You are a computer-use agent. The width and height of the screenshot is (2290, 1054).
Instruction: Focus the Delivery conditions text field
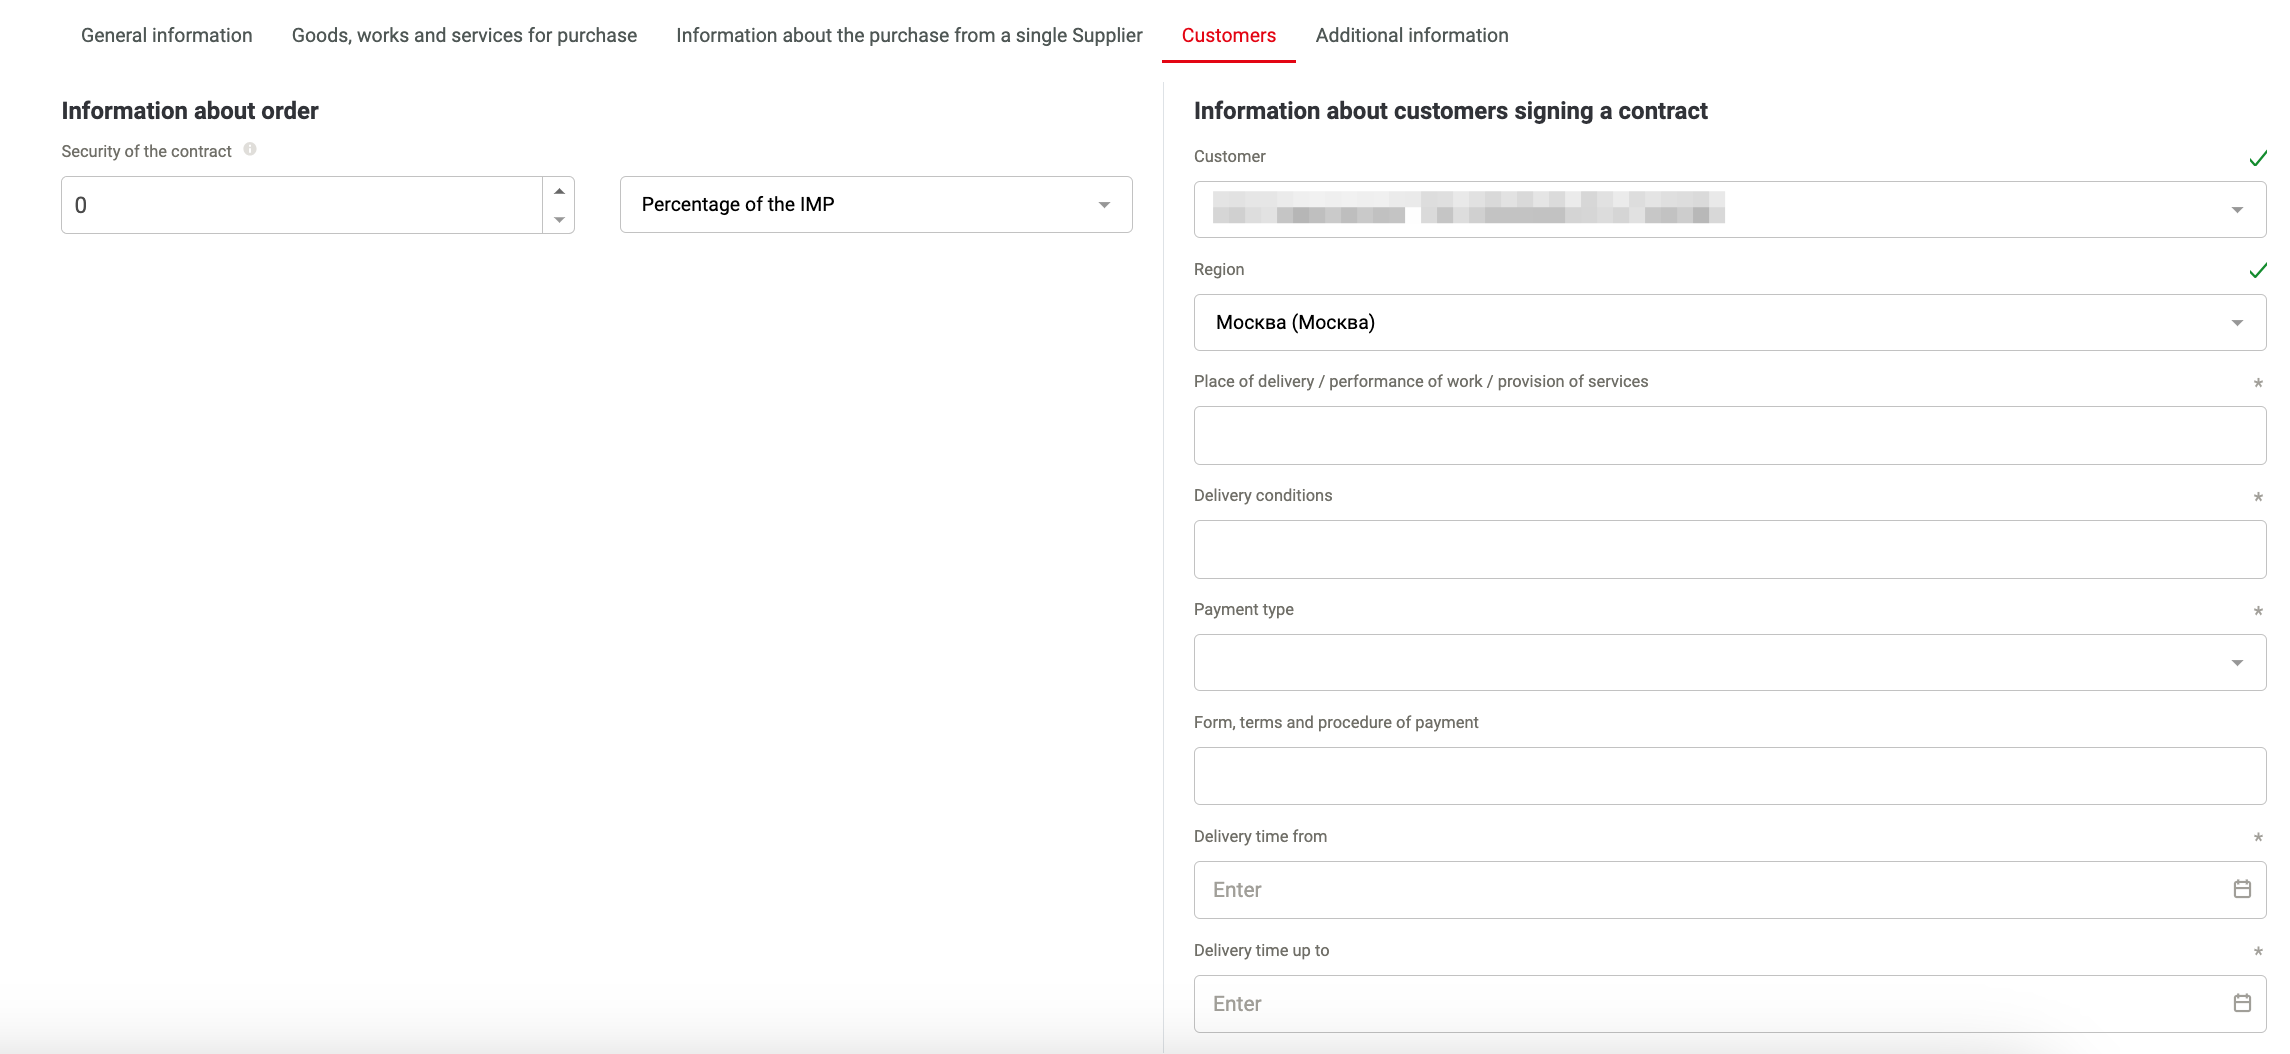1730,549
